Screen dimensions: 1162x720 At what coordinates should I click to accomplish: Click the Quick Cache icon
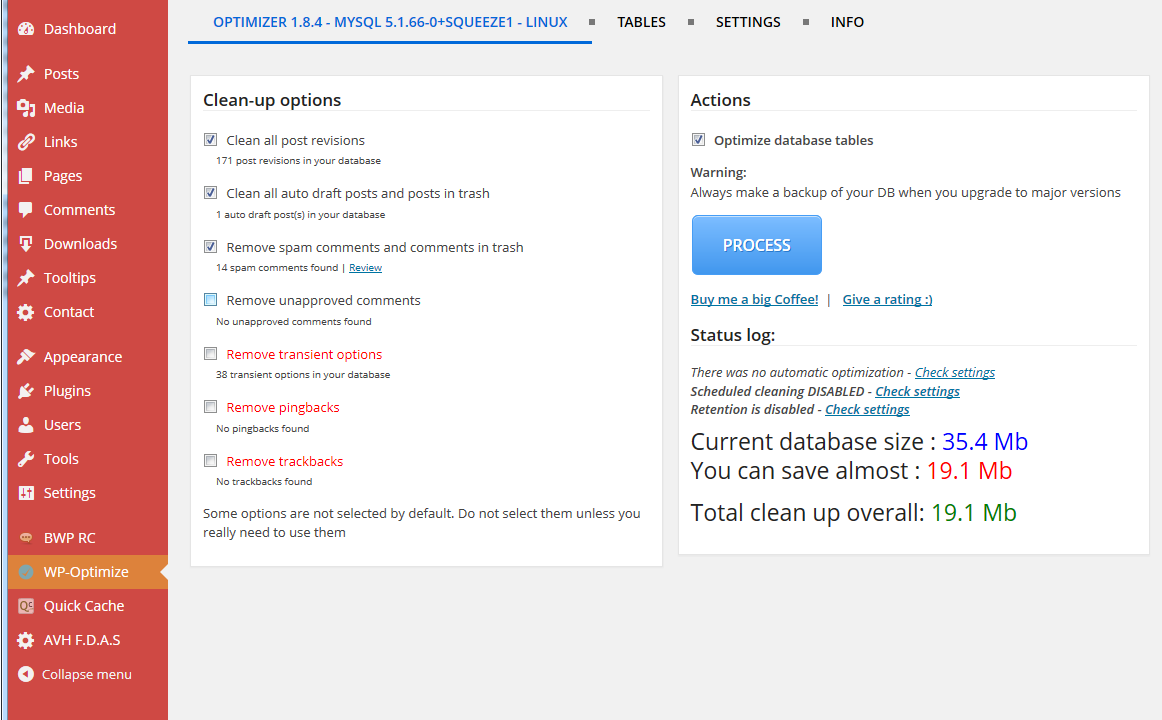click(x=26, y=606)
